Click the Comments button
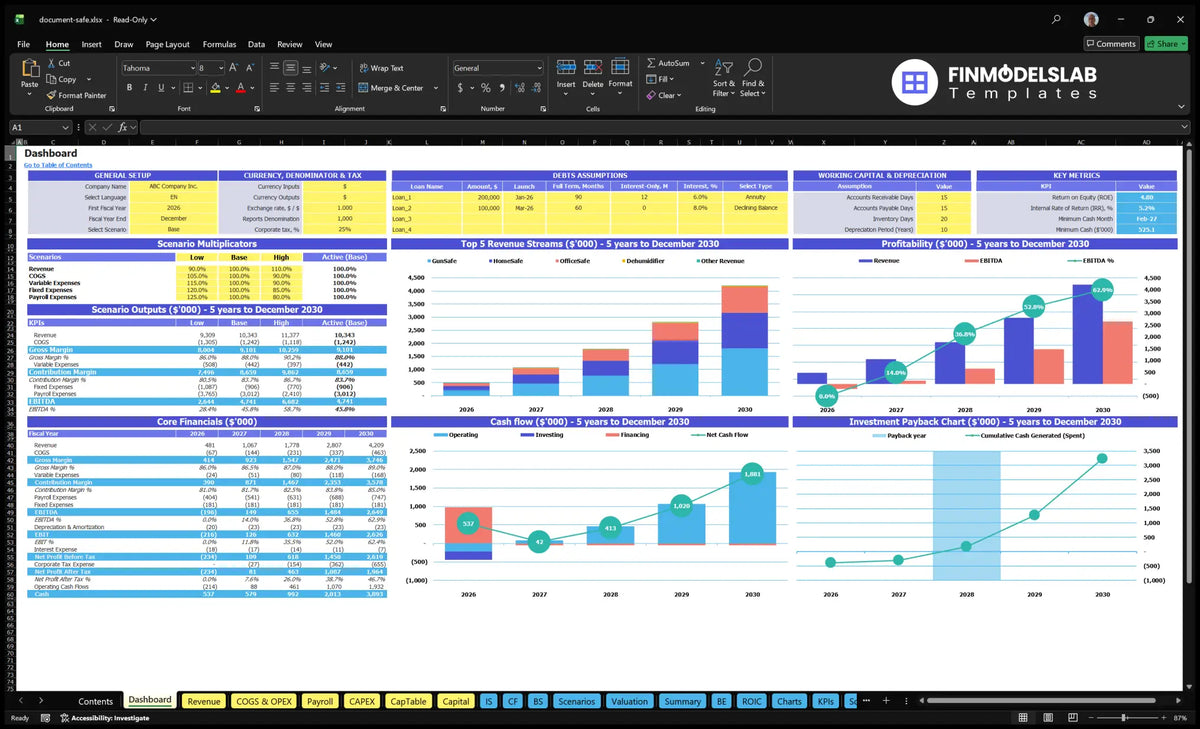The image size is (1200, 729). click(1111, 44)
